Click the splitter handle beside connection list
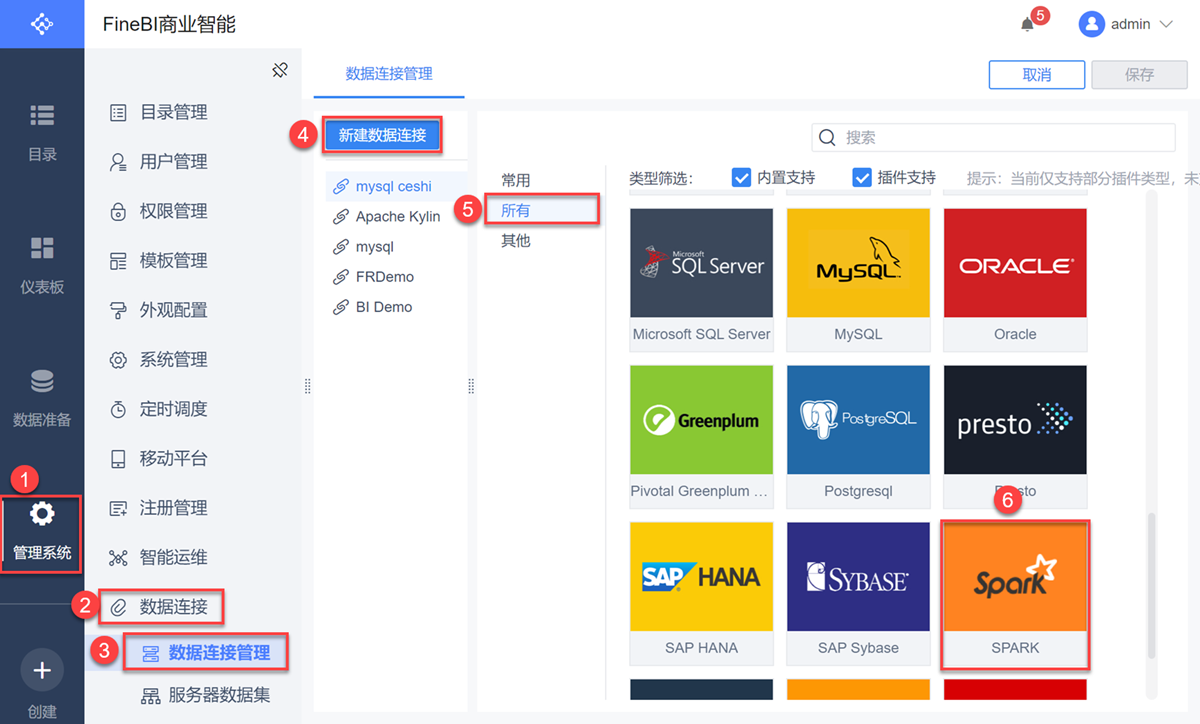 coord(471,386)
